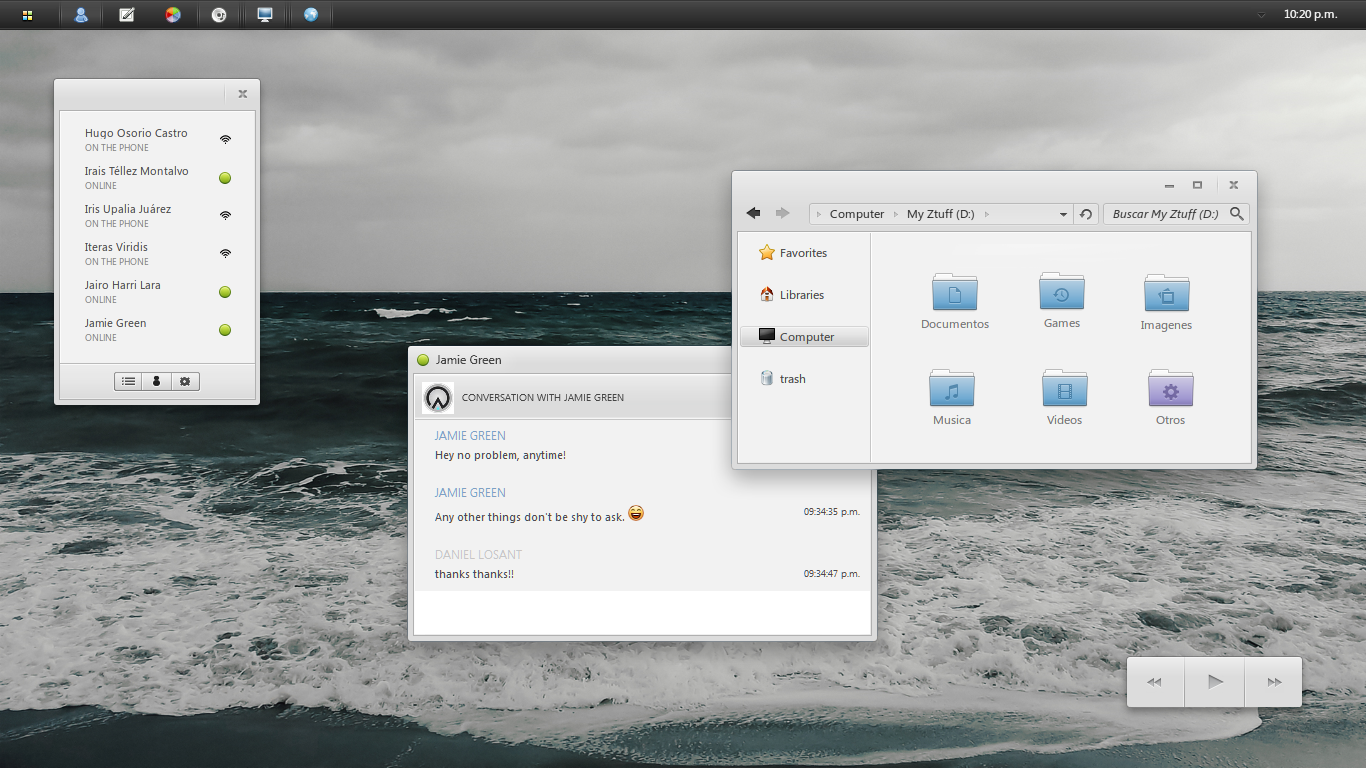The height and width of the screenshot is (768, 1366).
Task: Click the green status dot in chat title bar
Action: 423,360
